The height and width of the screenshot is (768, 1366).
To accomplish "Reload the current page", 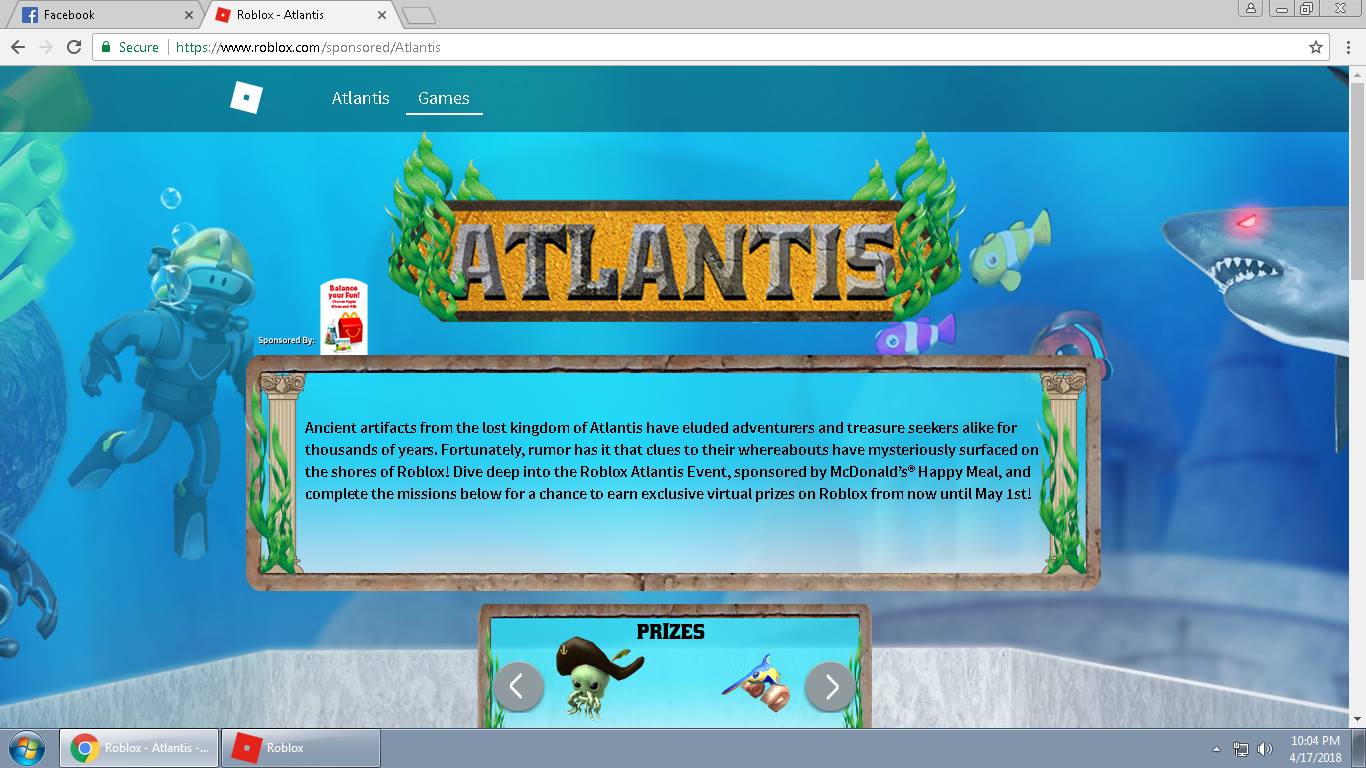I will point(73,47).
